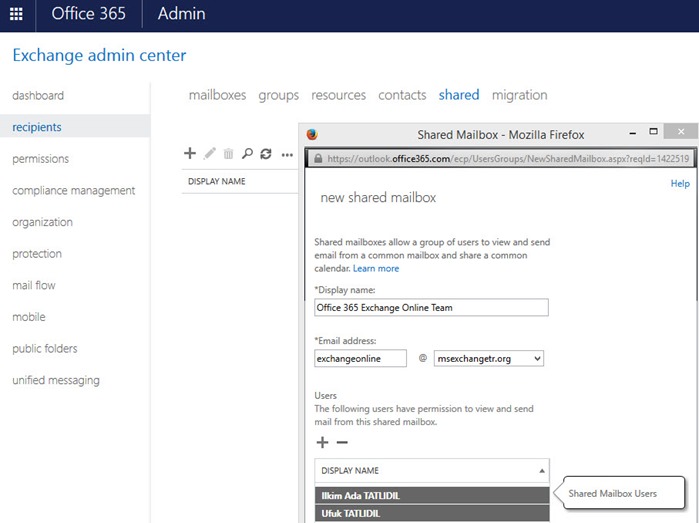Close the Shared Mailbox Firefox window
This screenshot has width=699, height=523.
(x=681, y=132)
